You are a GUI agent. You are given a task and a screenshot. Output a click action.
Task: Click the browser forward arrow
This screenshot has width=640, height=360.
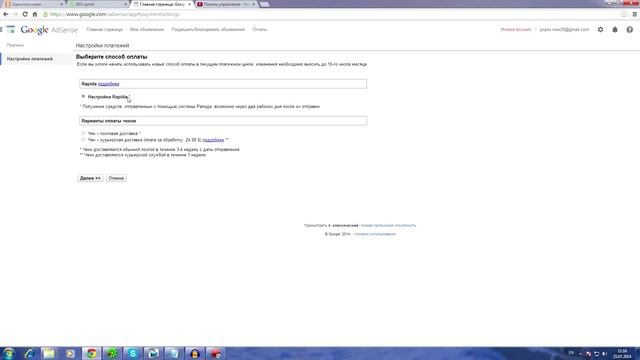16,14
